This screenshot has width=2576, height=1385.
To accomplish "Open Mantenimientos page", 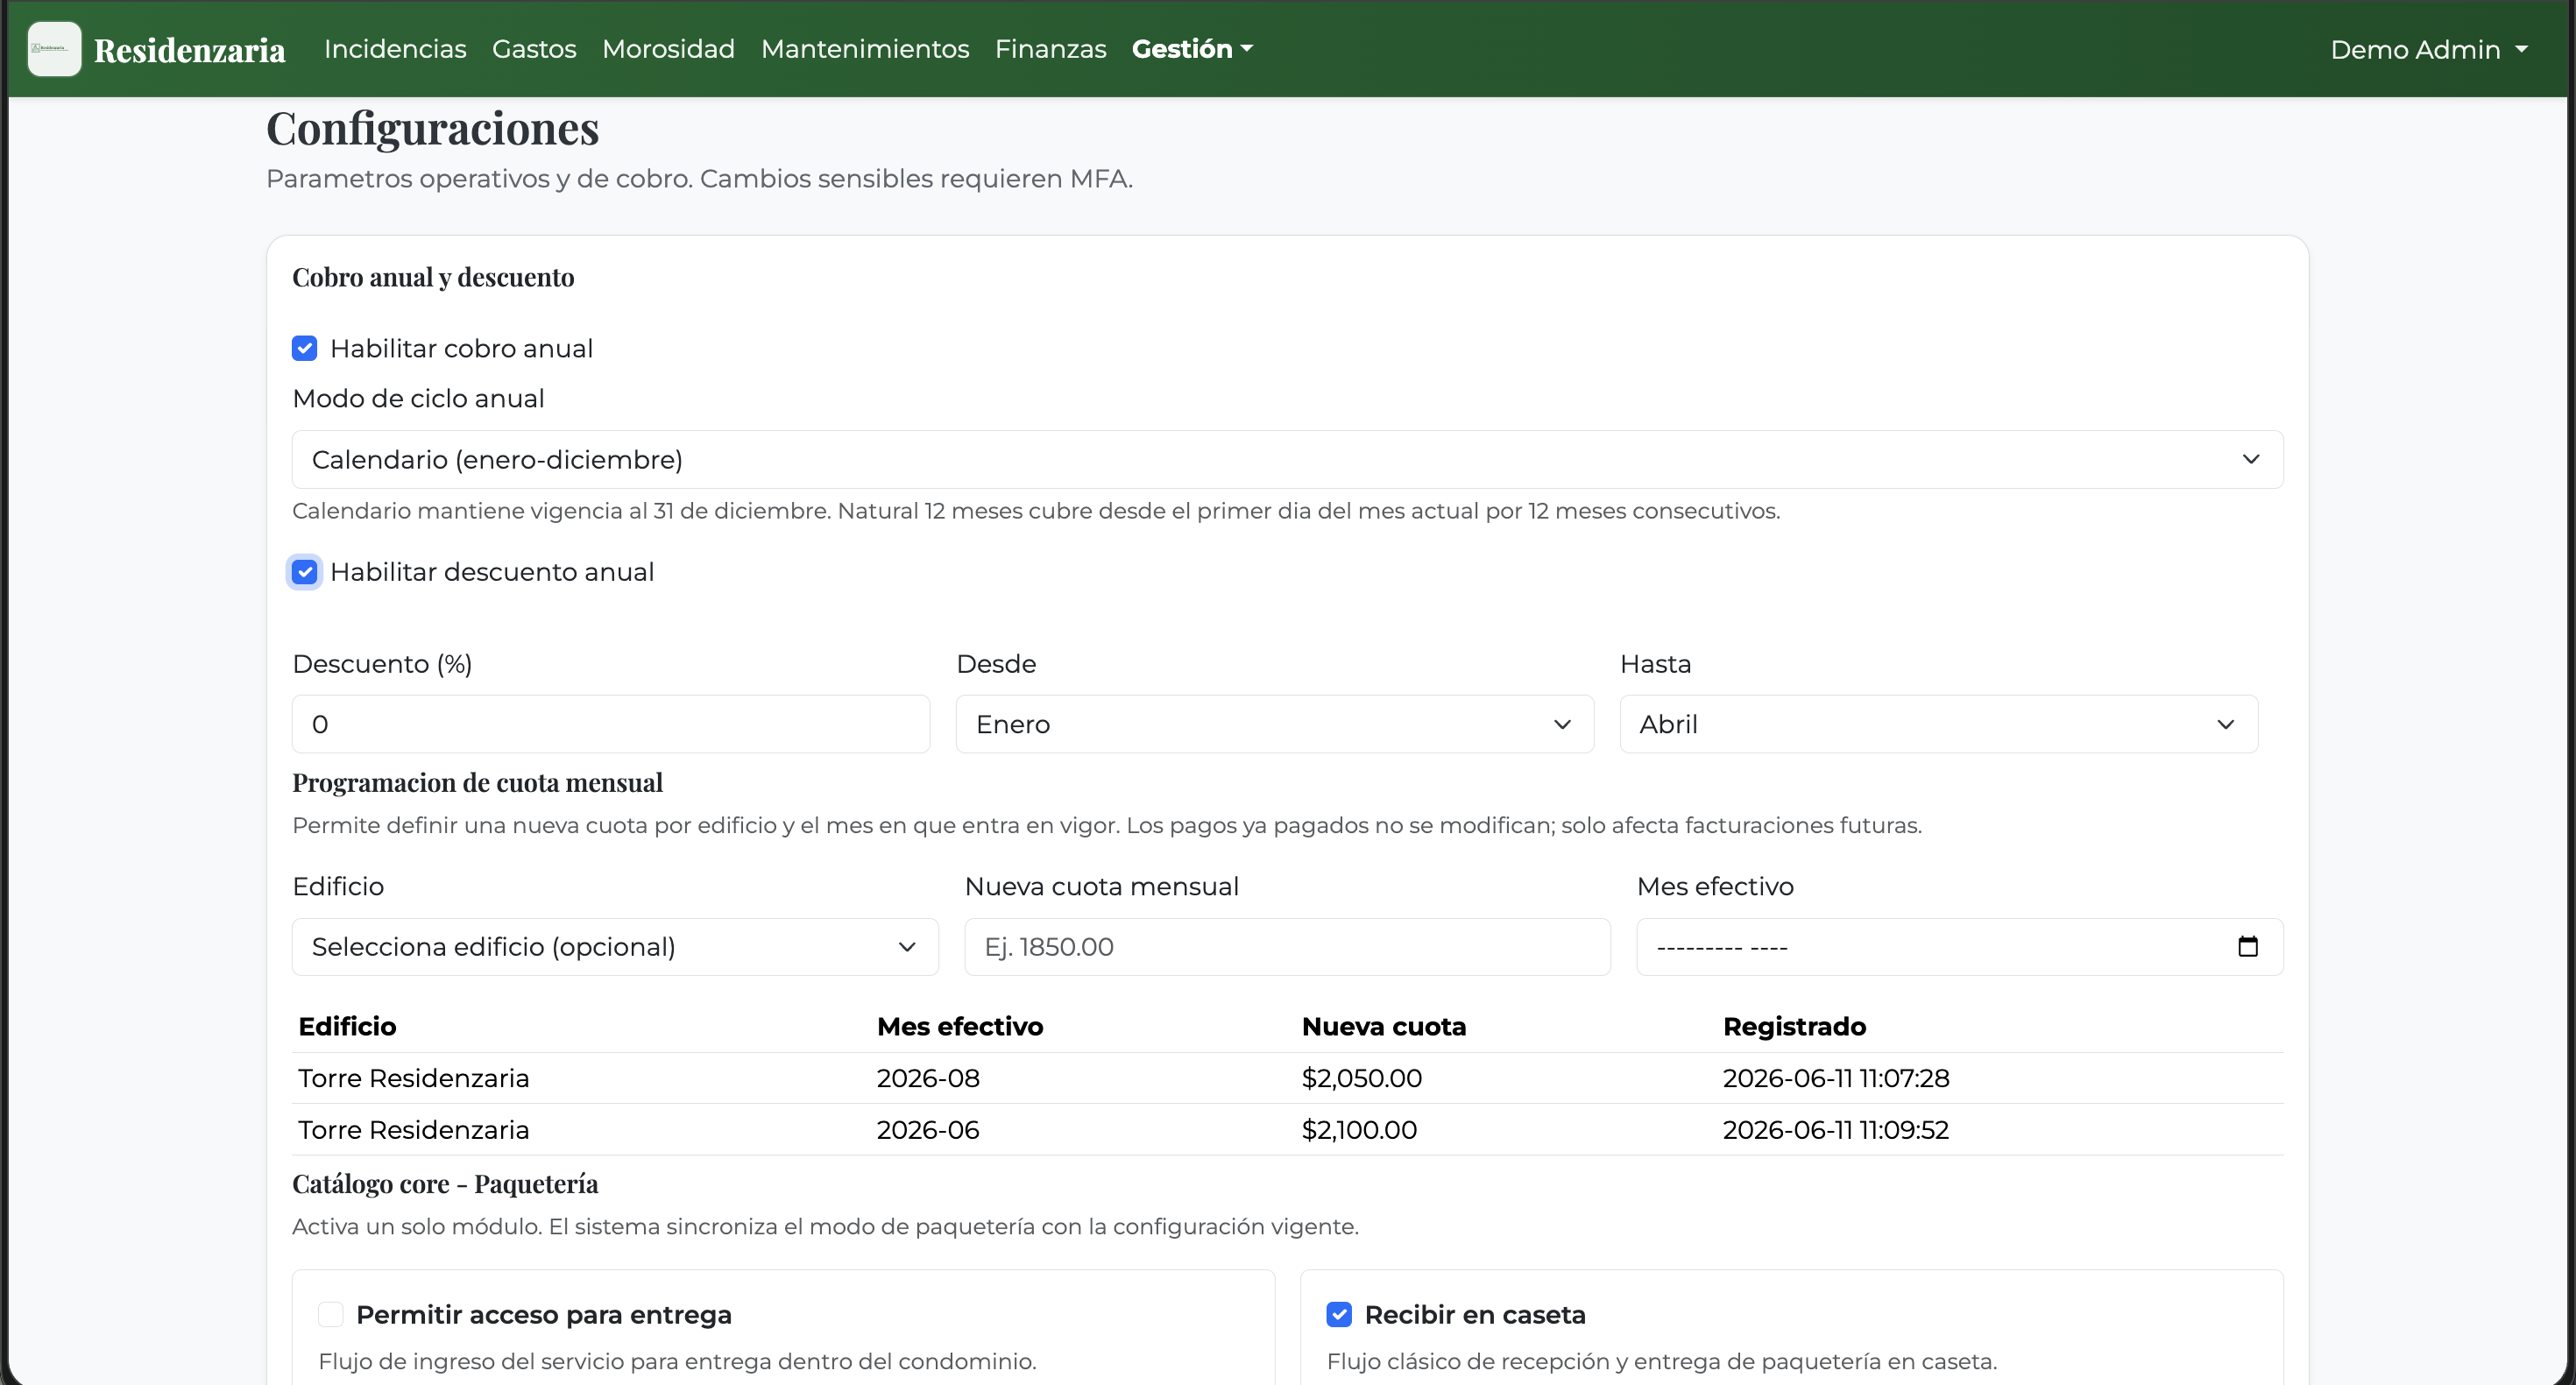I will pyautogui.click(x=865, y=49).
